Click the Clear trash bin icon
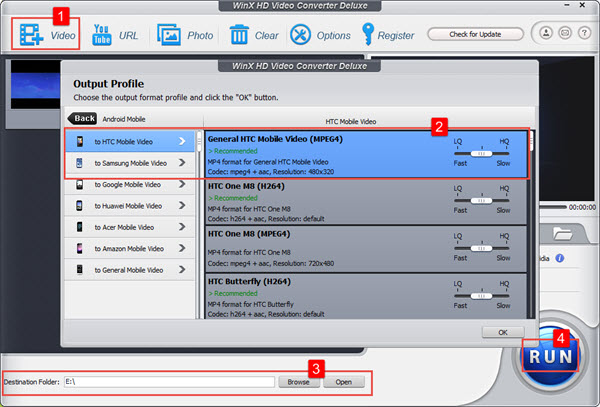 239,35
